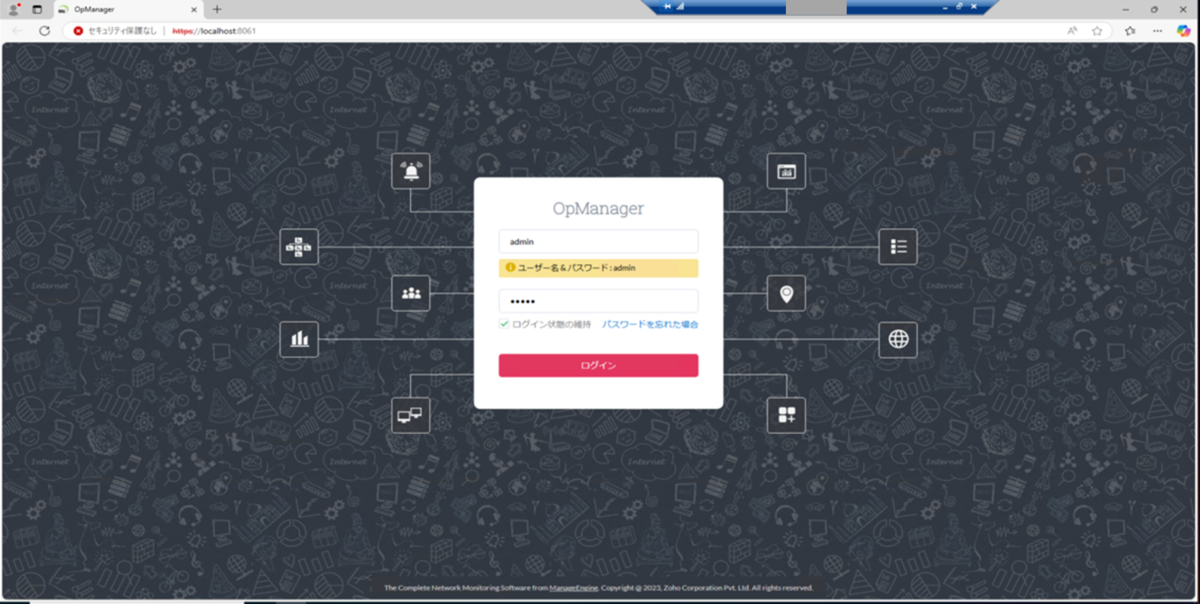Viewport: 1200px width, 604px height.
Task: Click the add widgets grid icon
Action: [786, 414]
